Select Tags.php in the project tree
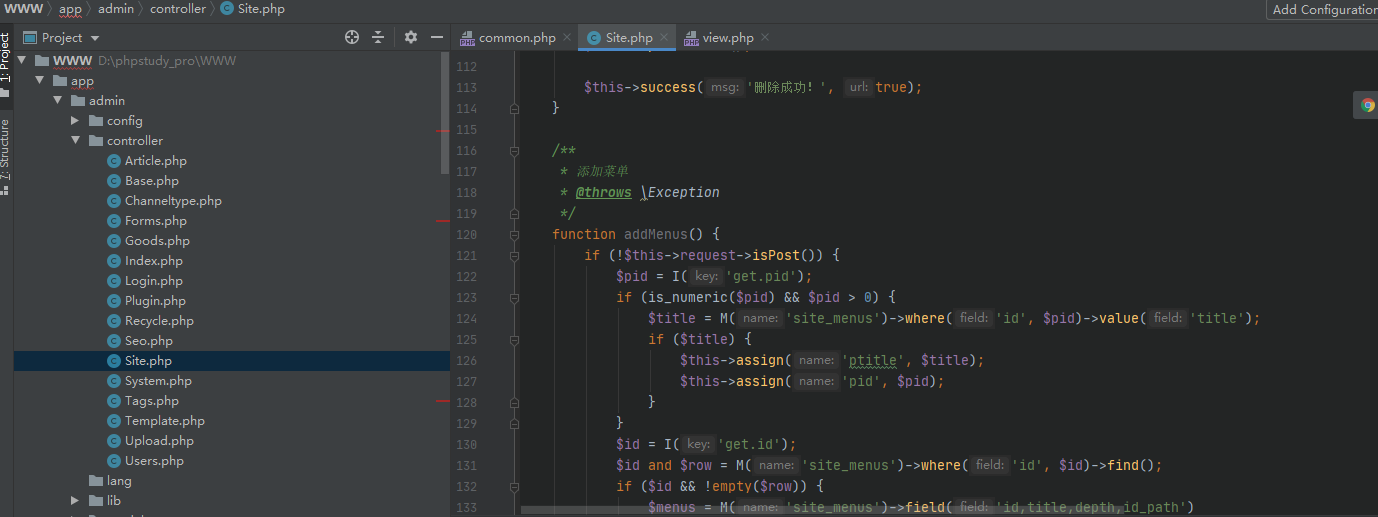The height and width of the screenshot is (517, 1378). [x=152, y=401]
